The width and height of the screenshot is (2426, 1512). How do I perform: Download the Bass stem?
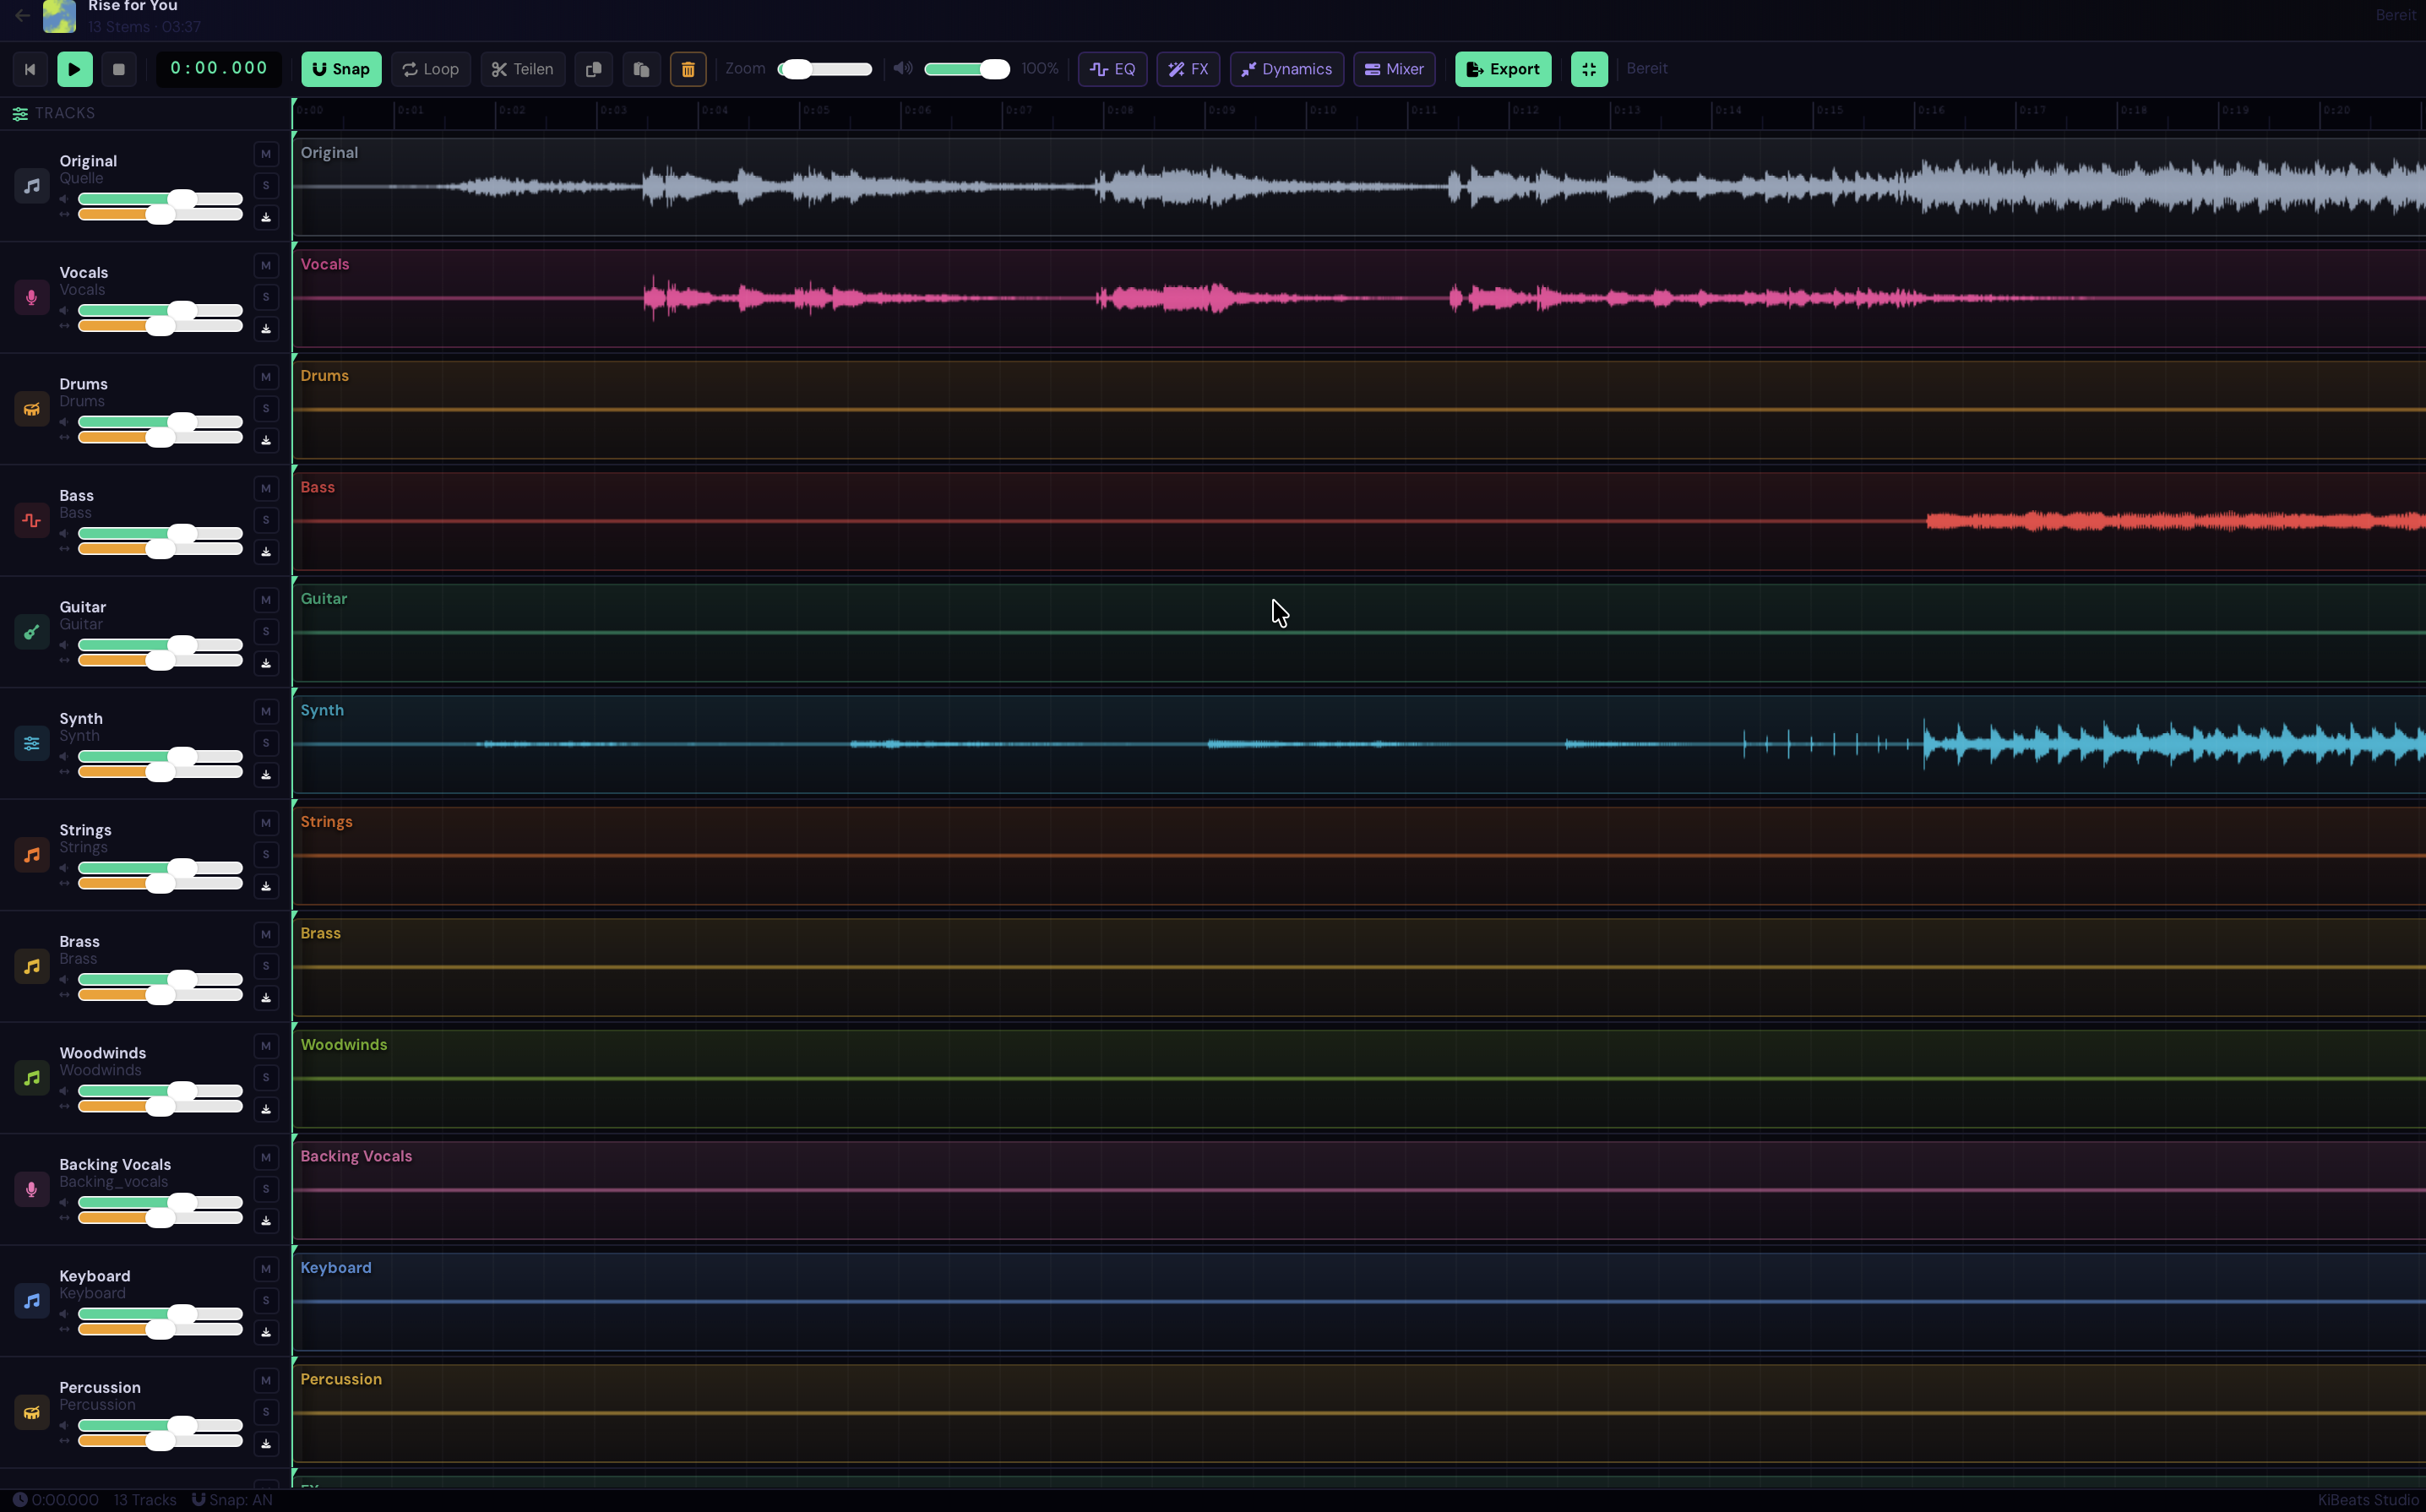[x=266, y=551]
